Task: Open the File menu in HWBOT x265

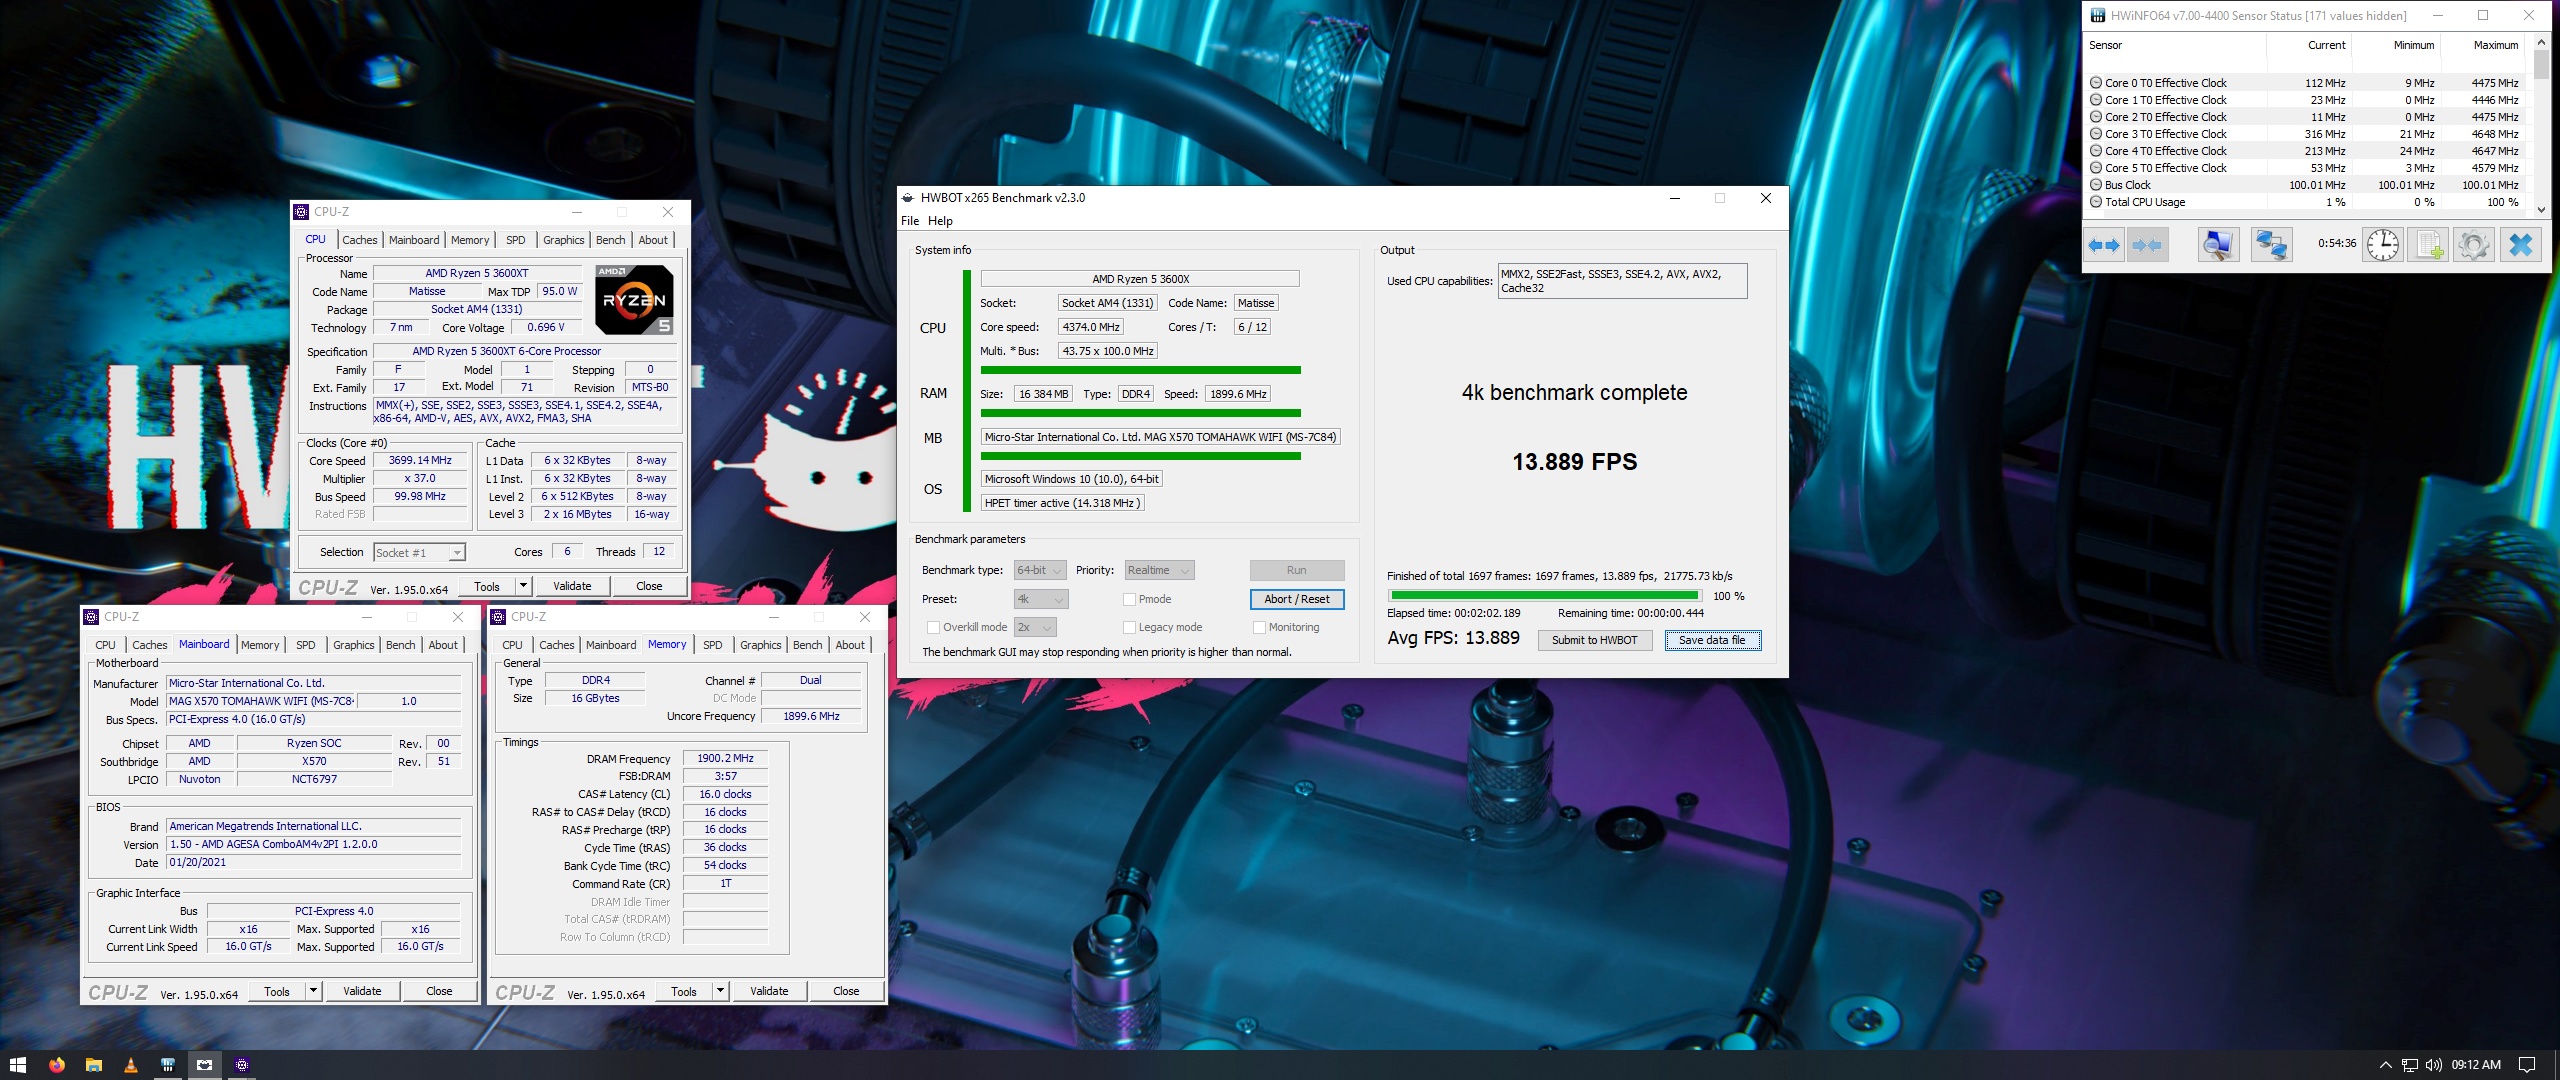Action: 910,221
